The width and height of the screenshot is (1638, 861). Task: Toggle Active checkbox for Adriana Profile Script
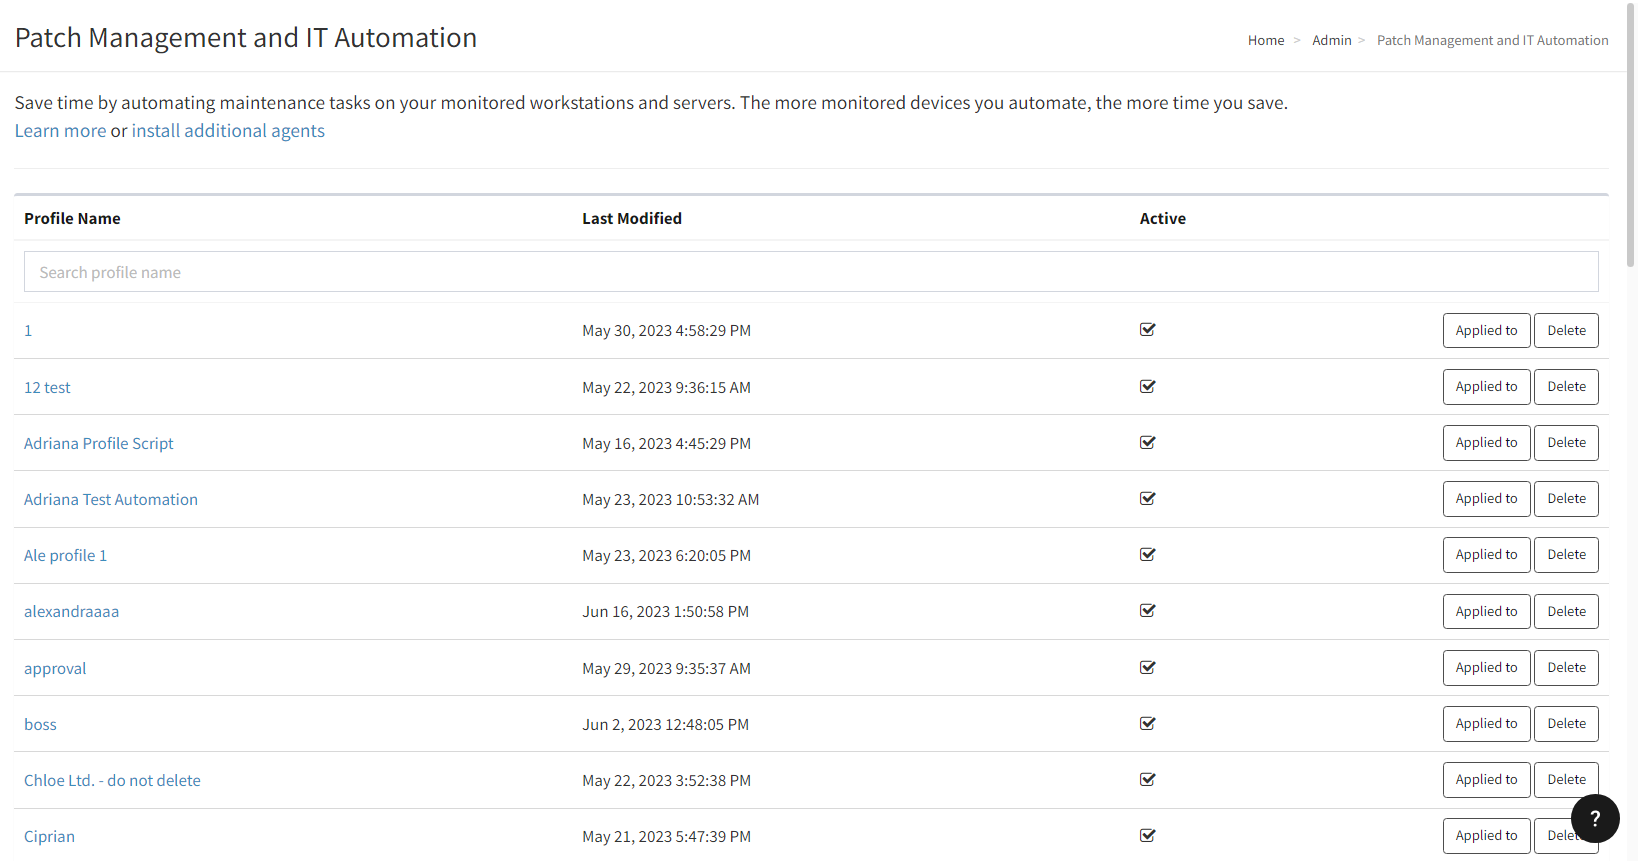point(1148,442)
